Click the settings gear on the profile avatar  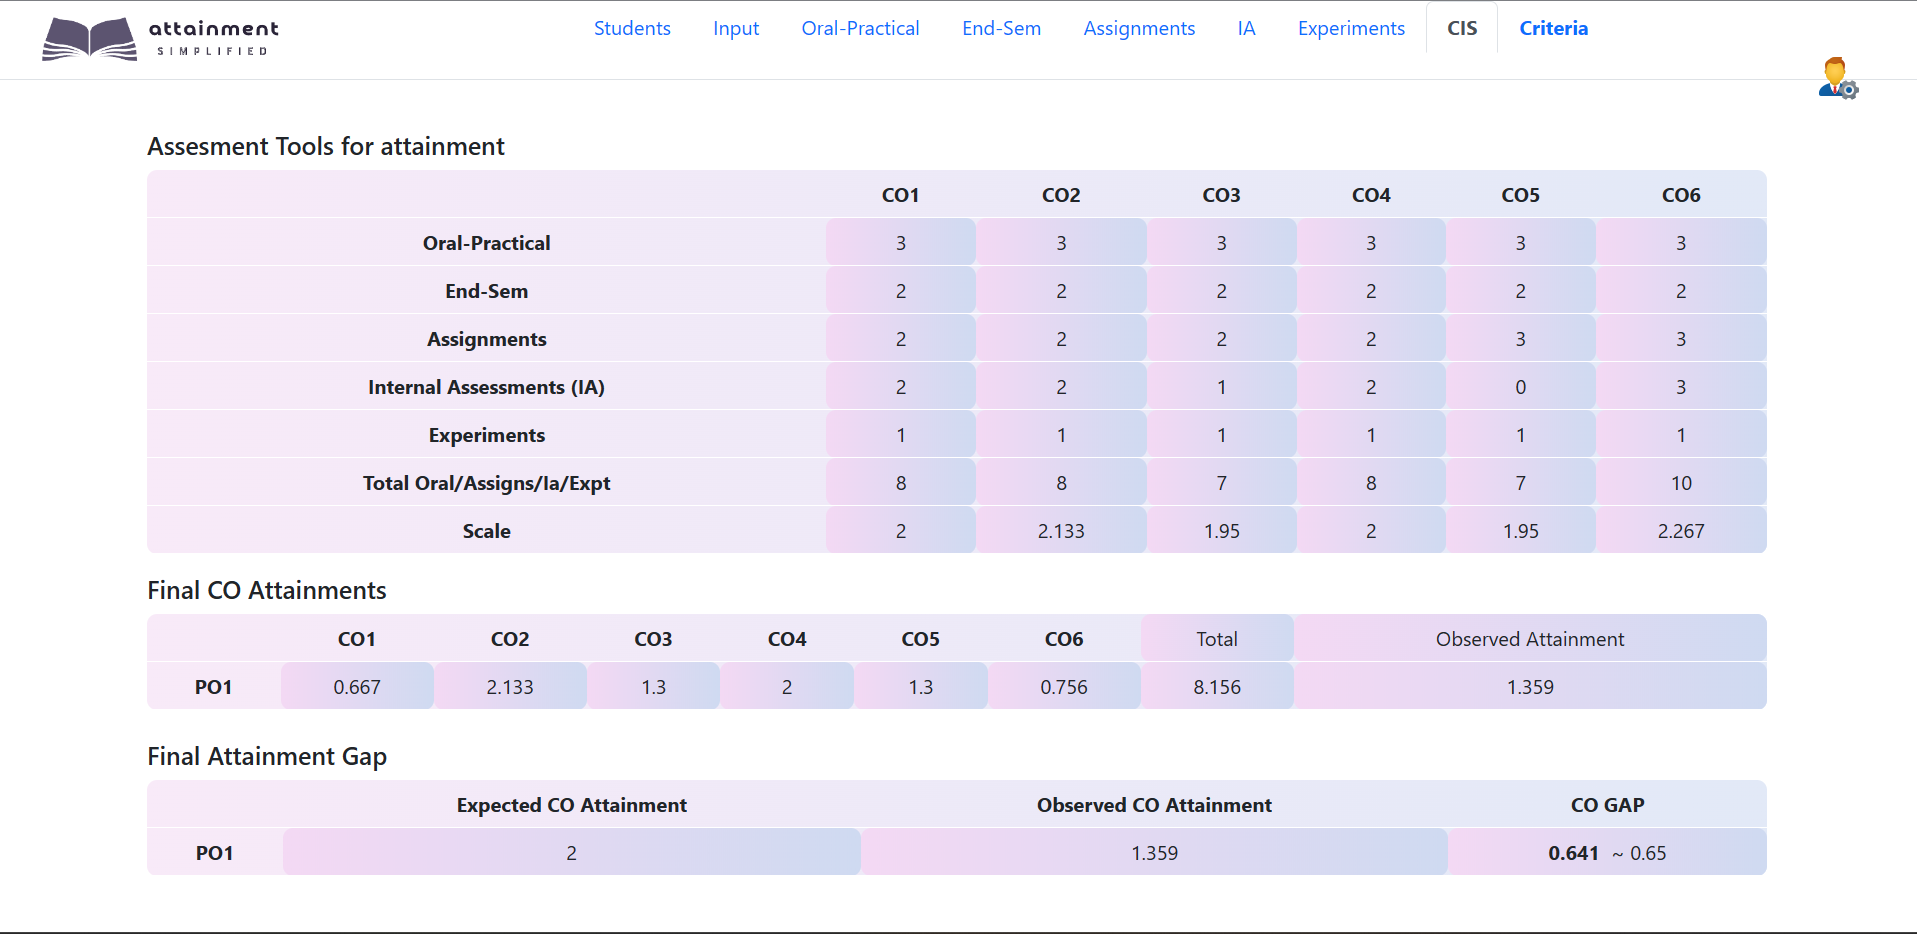tap(1851, 89)
